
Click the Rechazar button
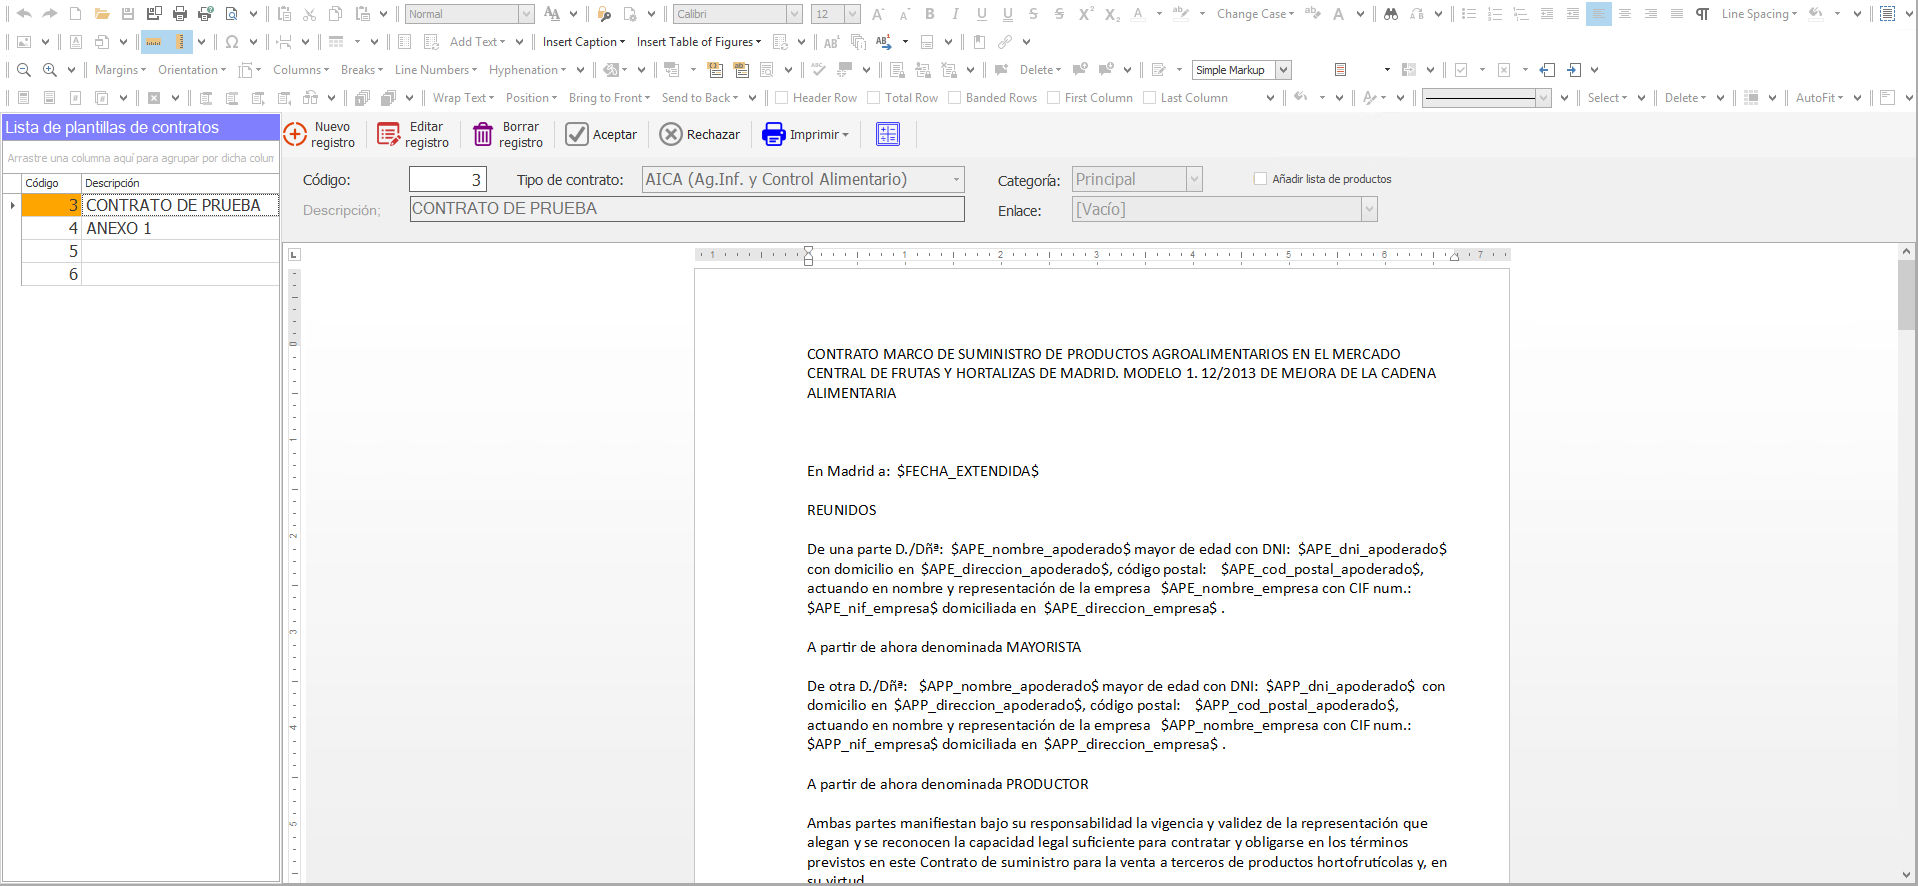click(700, 135)
